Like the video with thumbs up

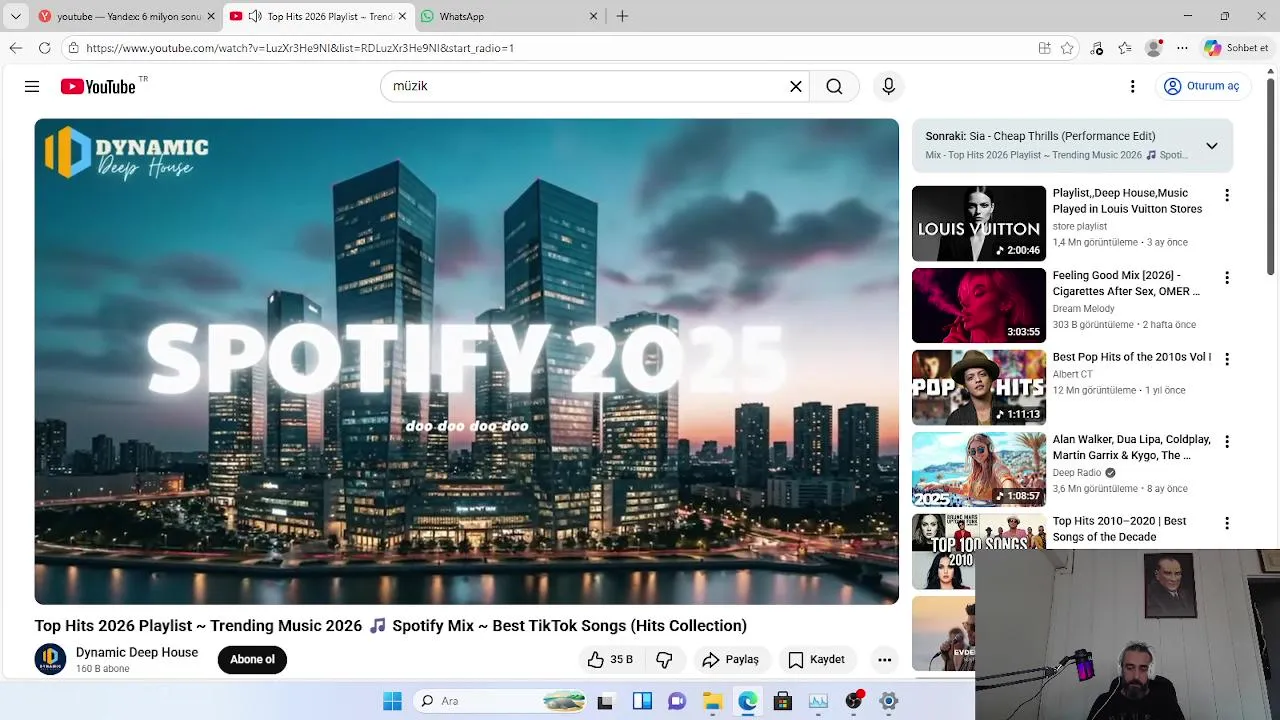610,660
